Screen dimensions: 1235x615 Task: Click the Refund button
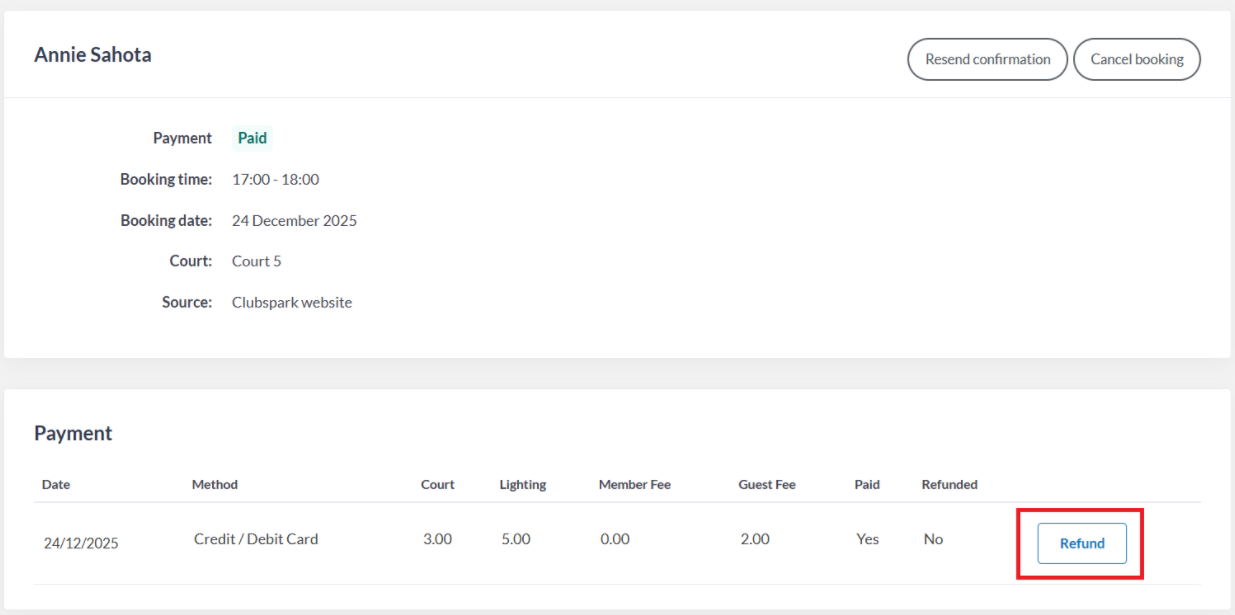(x=1081, y=543)
